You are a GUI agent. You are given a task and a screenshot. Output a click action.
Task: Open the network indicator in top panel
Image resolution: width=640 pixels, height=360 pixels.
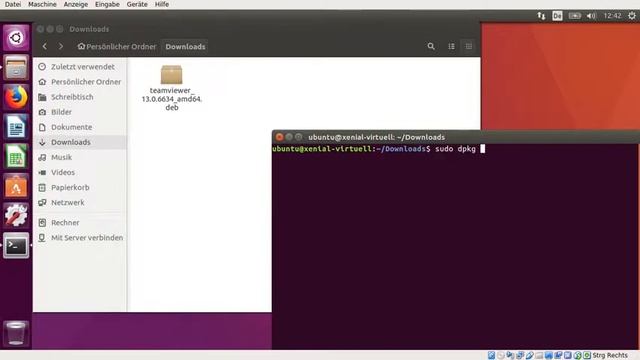click(x=541, y=16)
